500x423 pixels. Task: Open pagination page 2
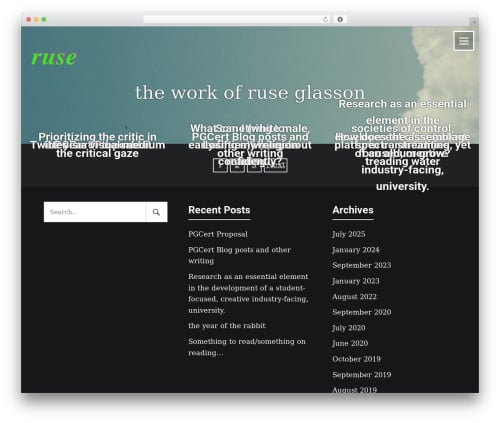coord(237,165)
